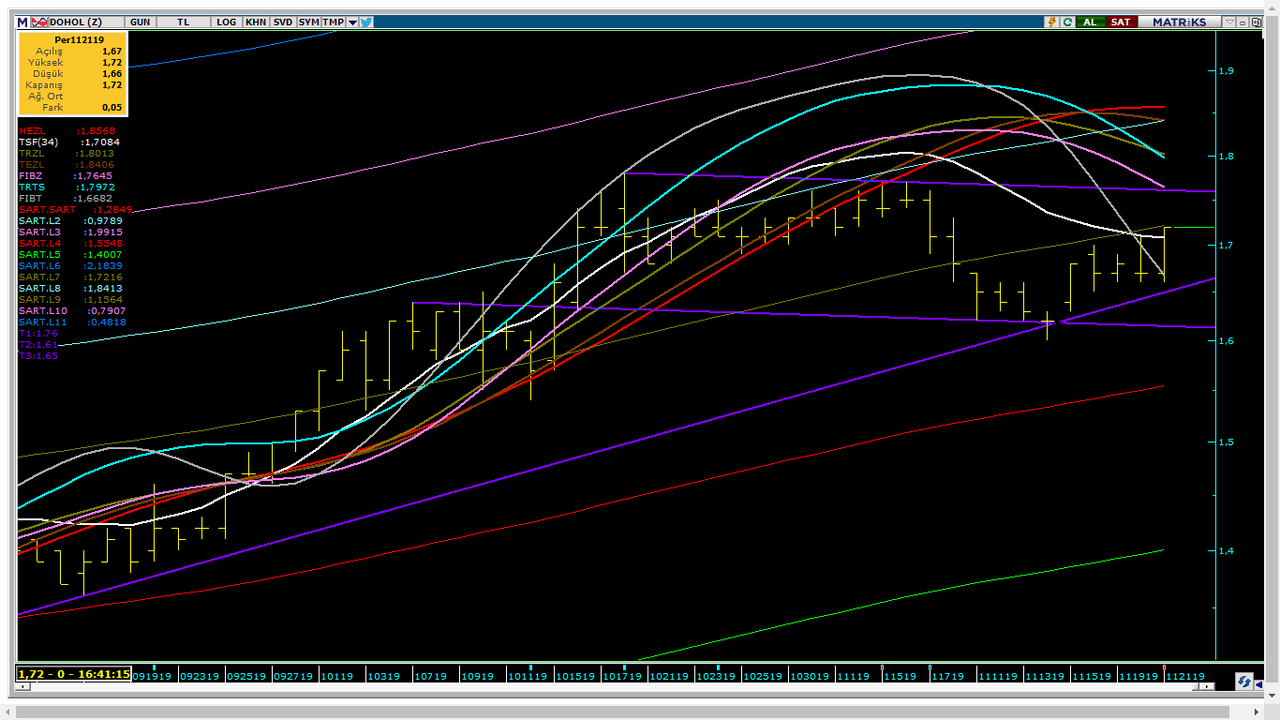Click the SART.L9 indicator label

click(x=40, y=300)
